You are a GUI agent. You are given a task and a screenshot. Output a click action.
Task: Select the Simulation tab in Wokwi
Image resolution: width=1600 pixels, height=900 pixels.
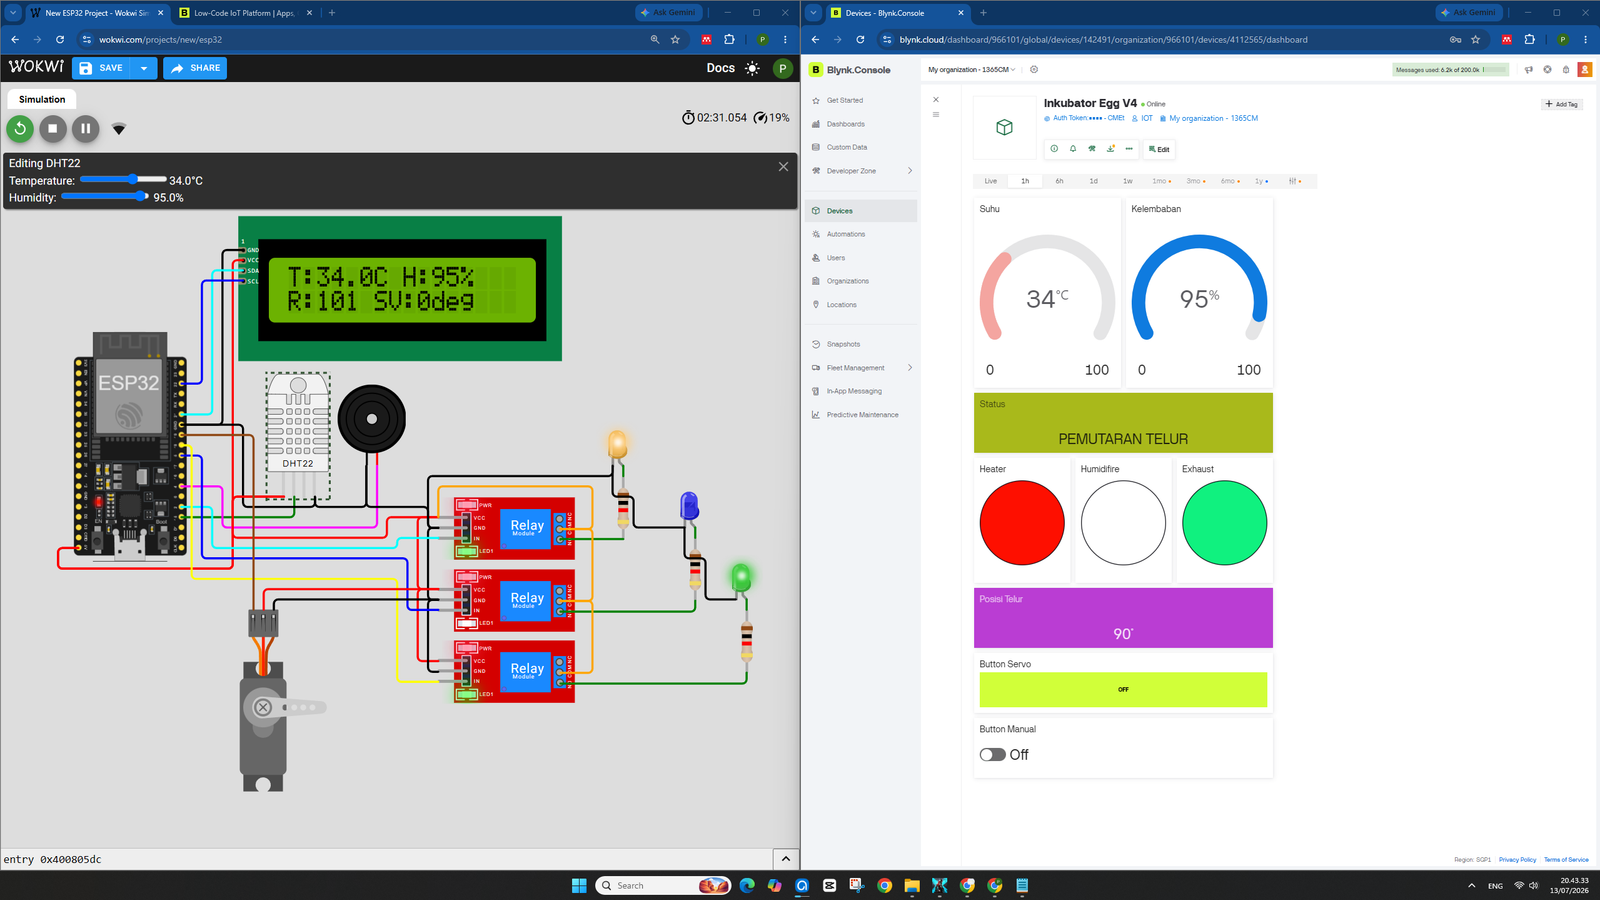42,99
